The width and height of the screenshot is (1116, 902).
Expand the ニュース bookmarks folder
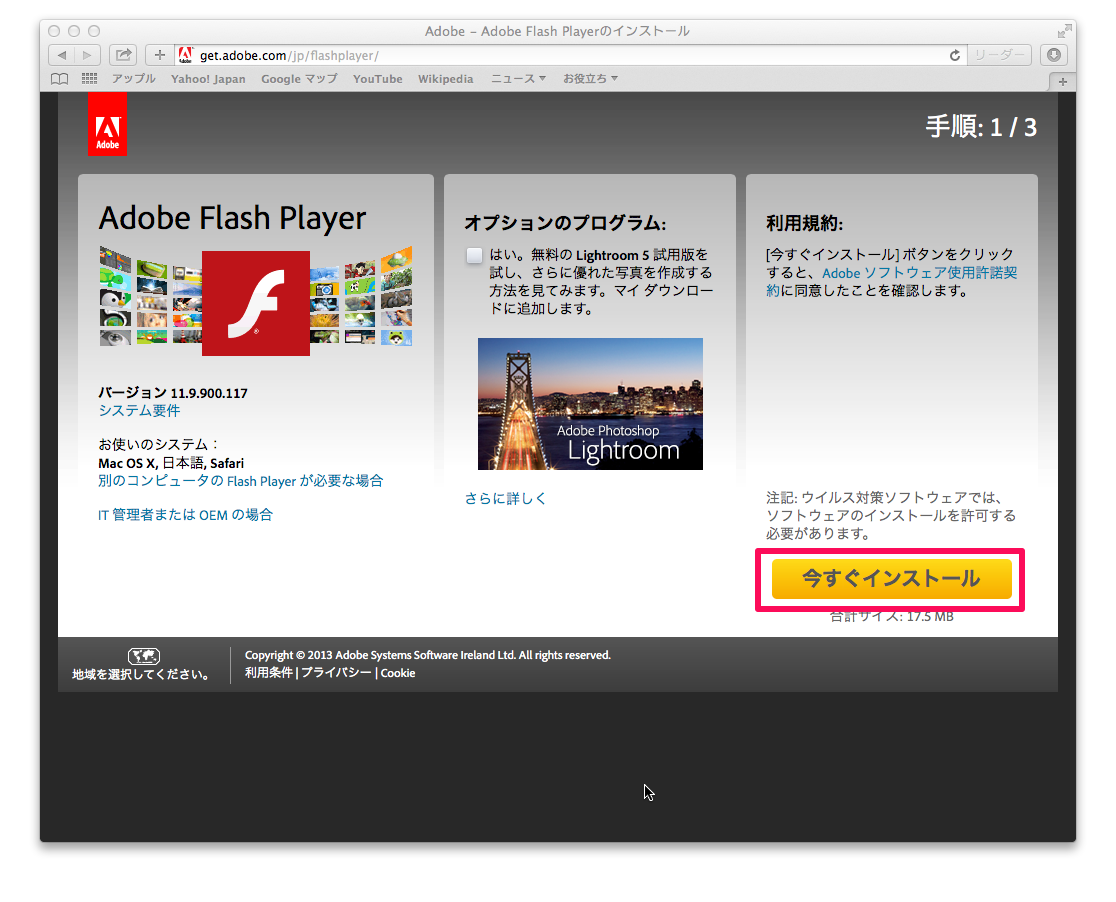(518, 79)
